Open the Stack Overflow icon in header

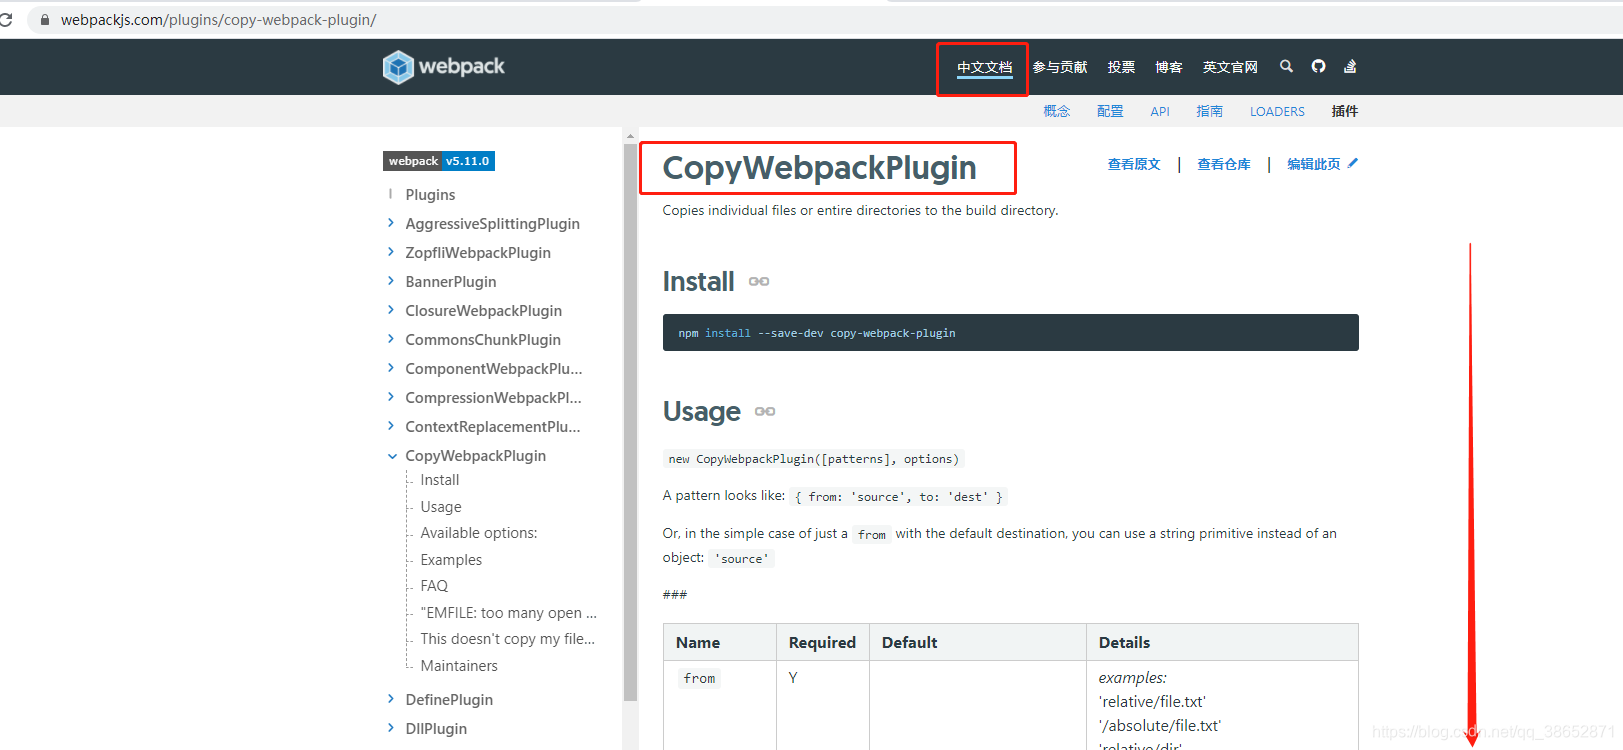1350,66
